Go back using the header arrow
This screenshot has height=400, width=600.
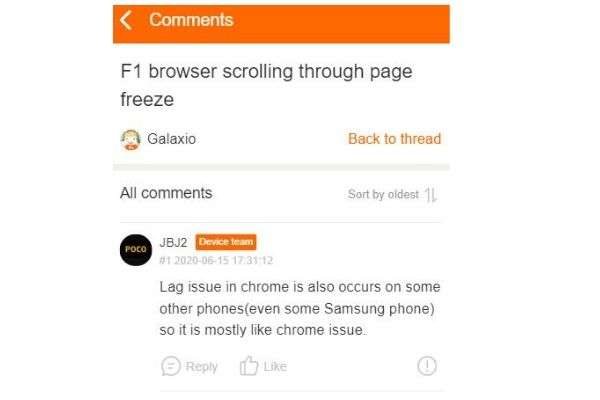coord(126,20)
